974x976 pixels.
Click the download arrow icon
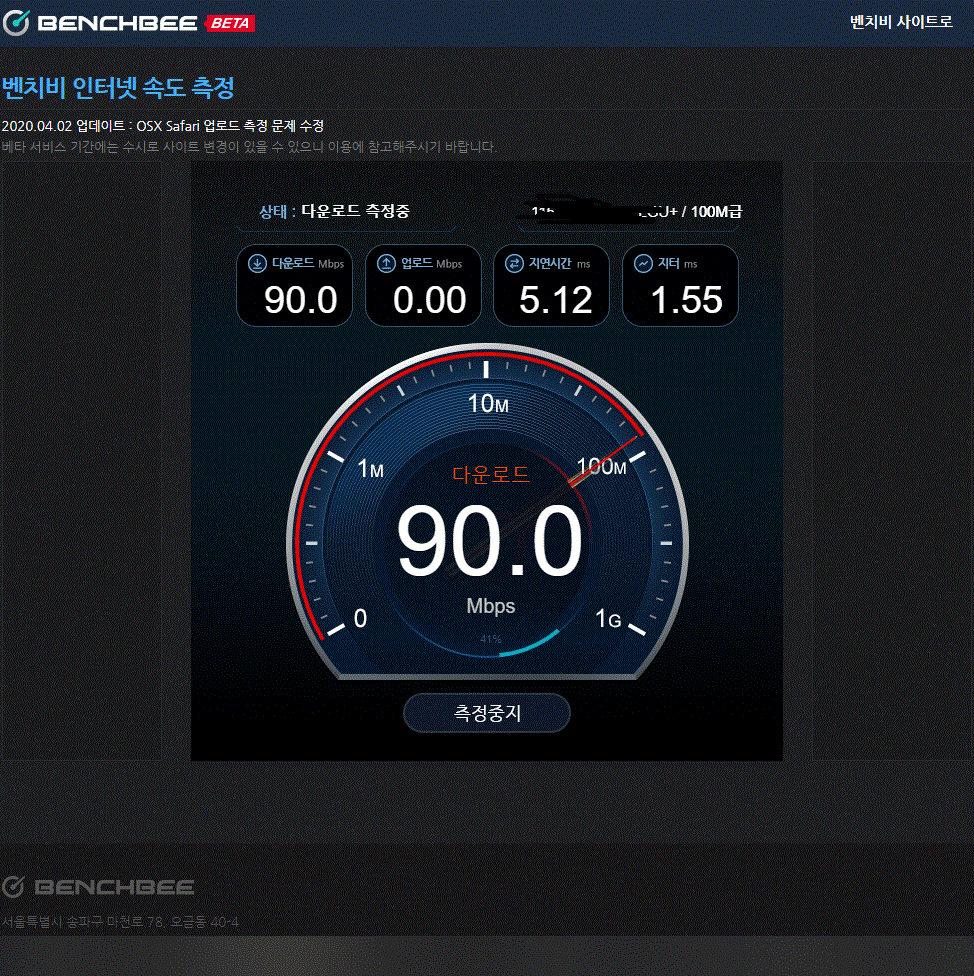pyautogui.click(x=257, y=264)
